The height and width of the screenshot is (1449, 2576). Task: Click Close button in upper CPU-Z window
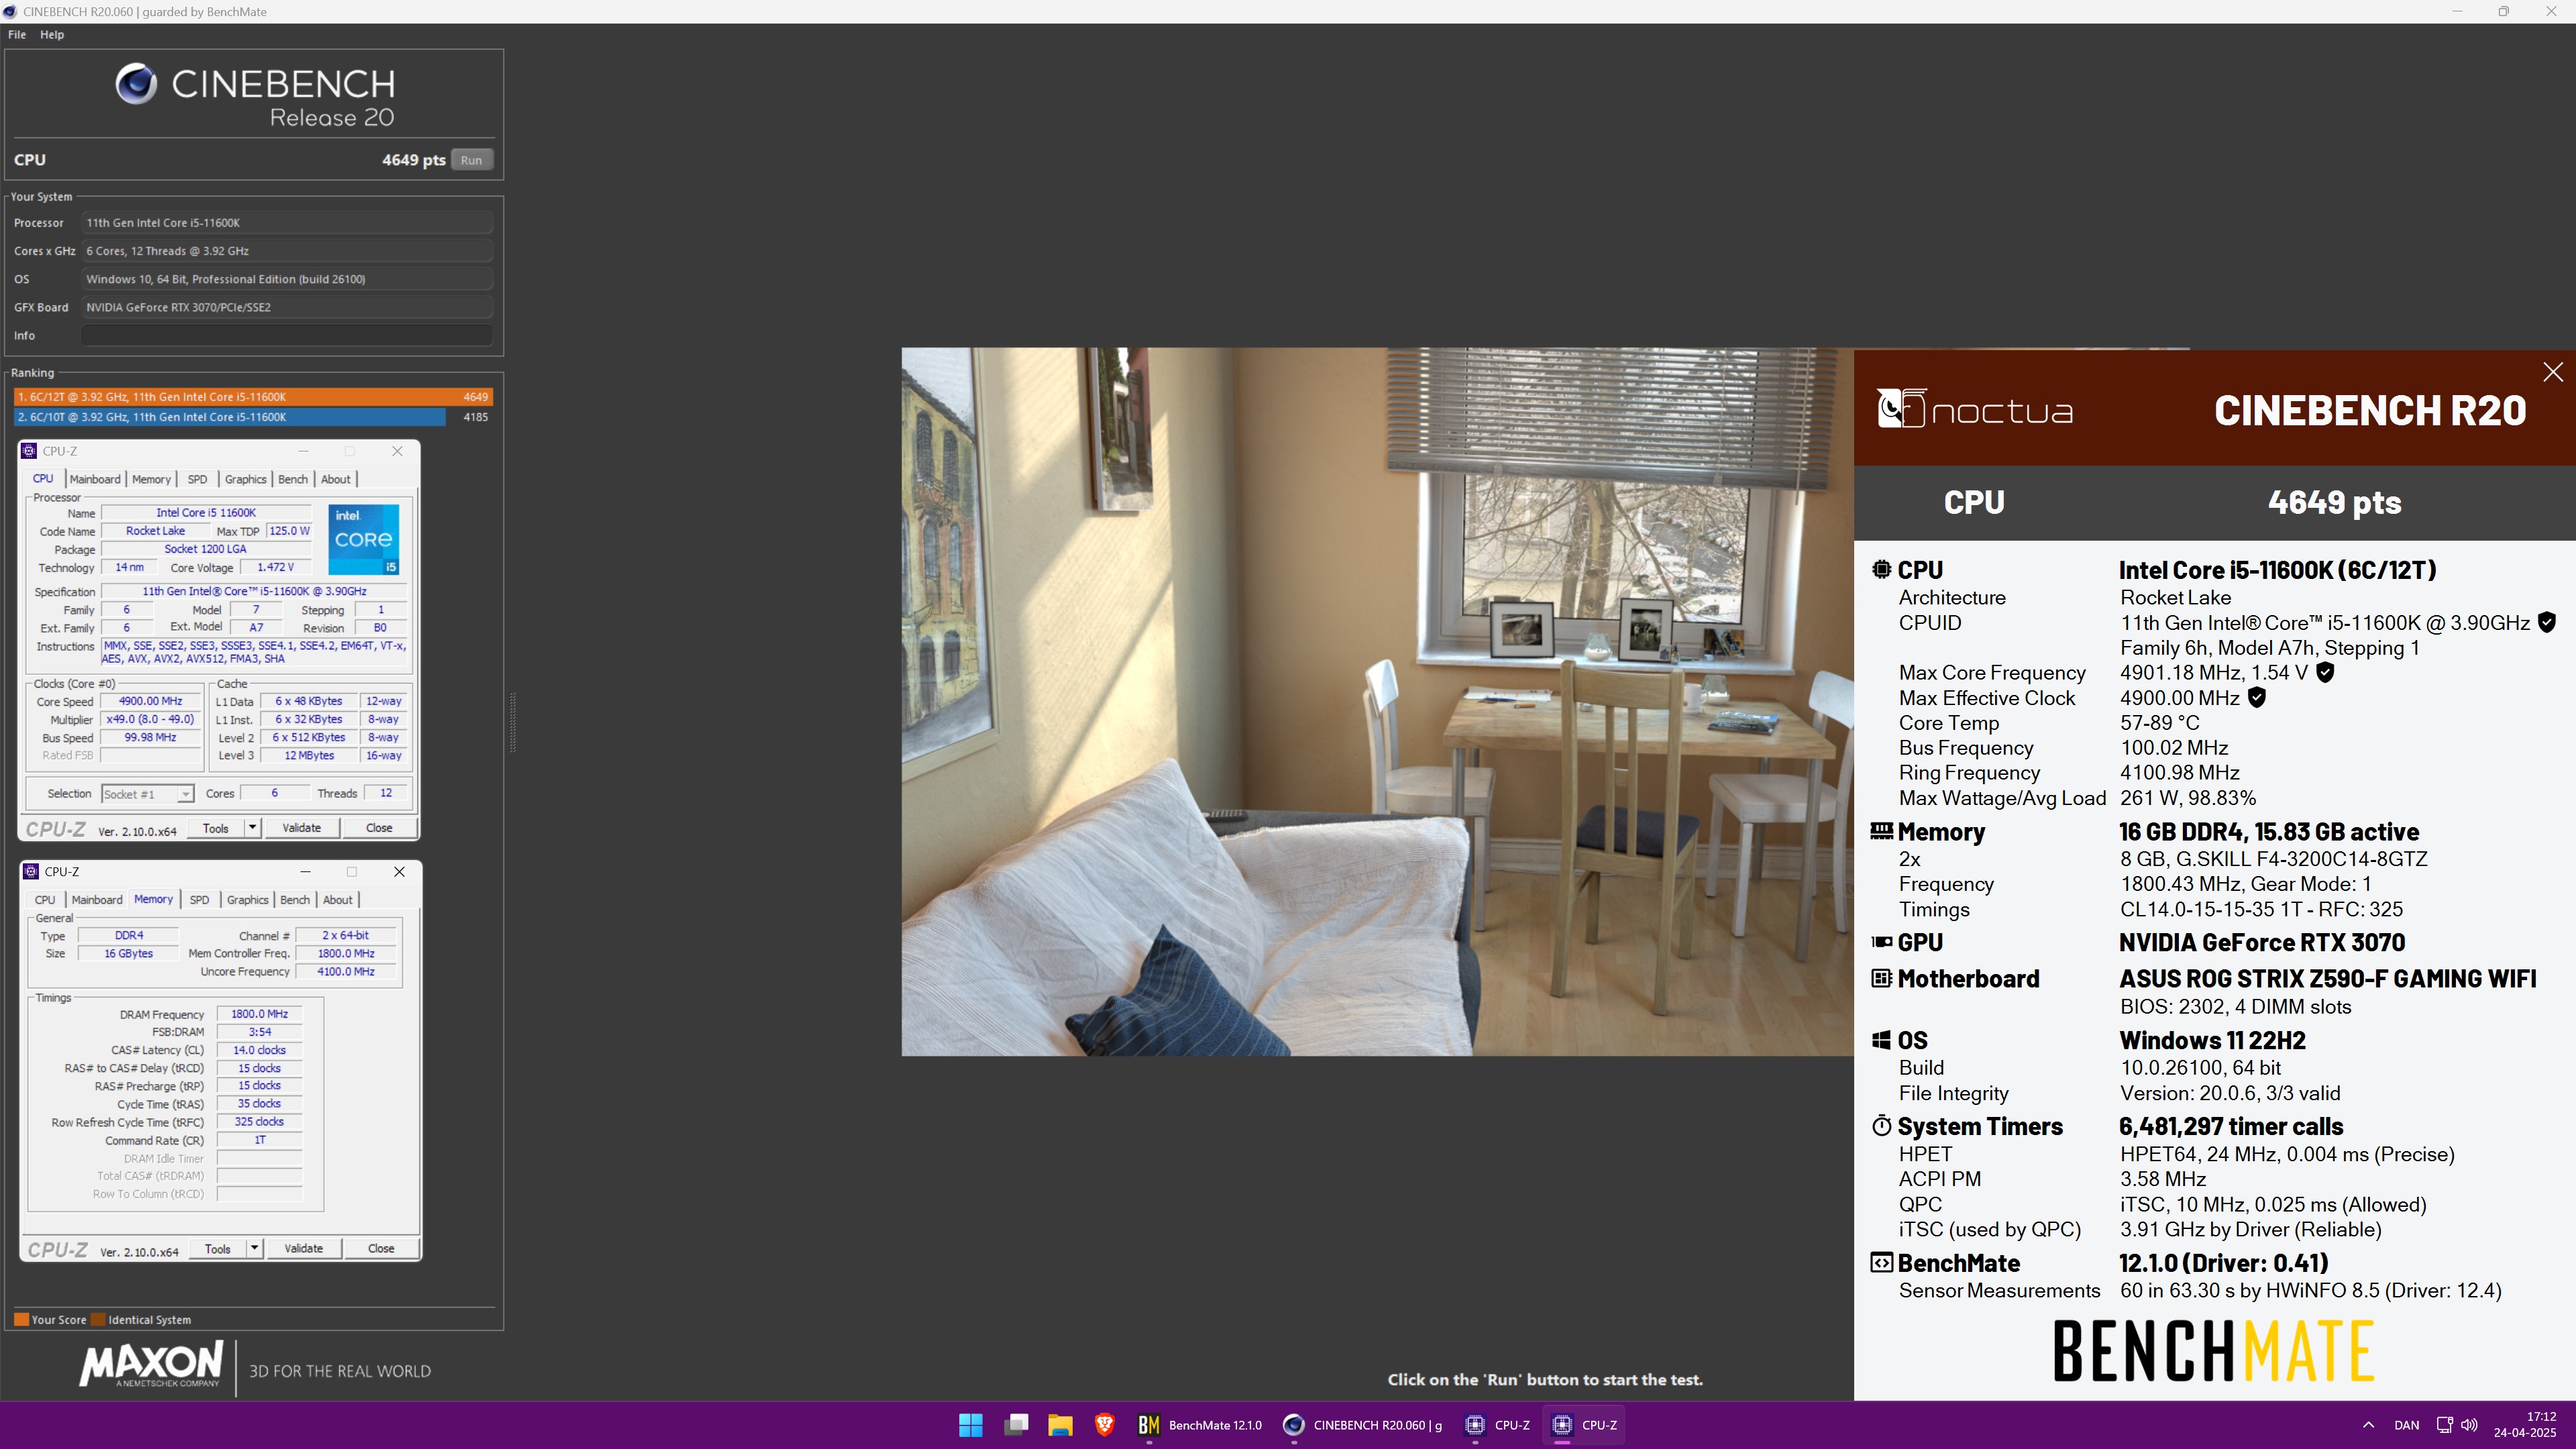[x=379, y=828]
